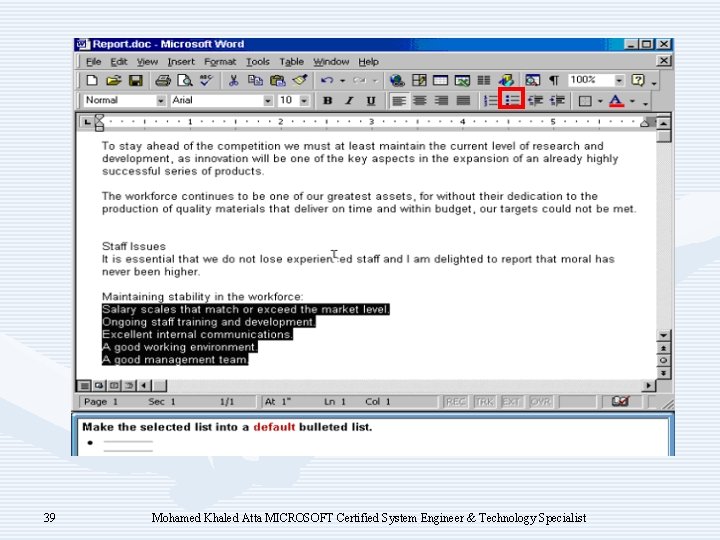Image resolution: width=720 pixels, height=540 pixels.
Task: Increase the paragraph indent
Action: tap(557, 101)
